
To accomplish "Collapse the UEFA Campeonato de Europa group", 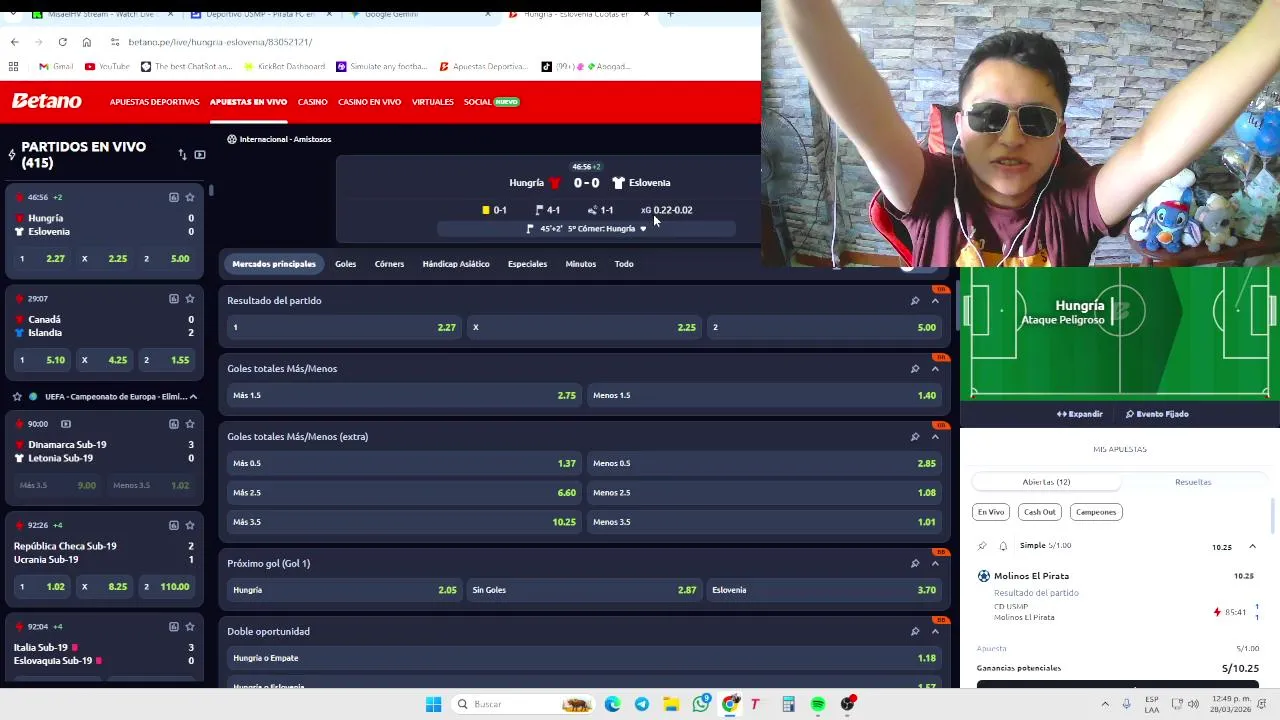I will click(x=193, y=396).
